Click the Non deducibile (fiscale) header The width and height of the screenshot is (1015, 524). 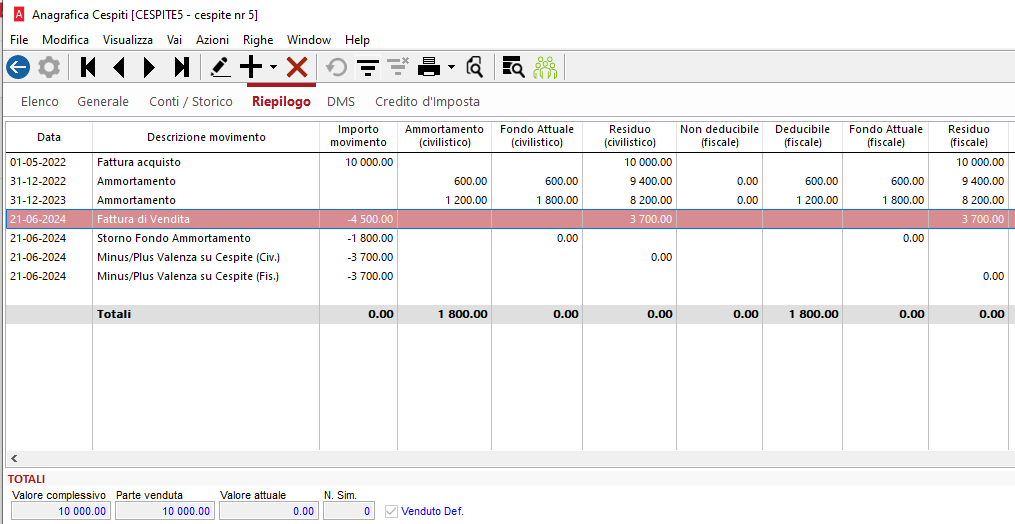pos(719,136)
